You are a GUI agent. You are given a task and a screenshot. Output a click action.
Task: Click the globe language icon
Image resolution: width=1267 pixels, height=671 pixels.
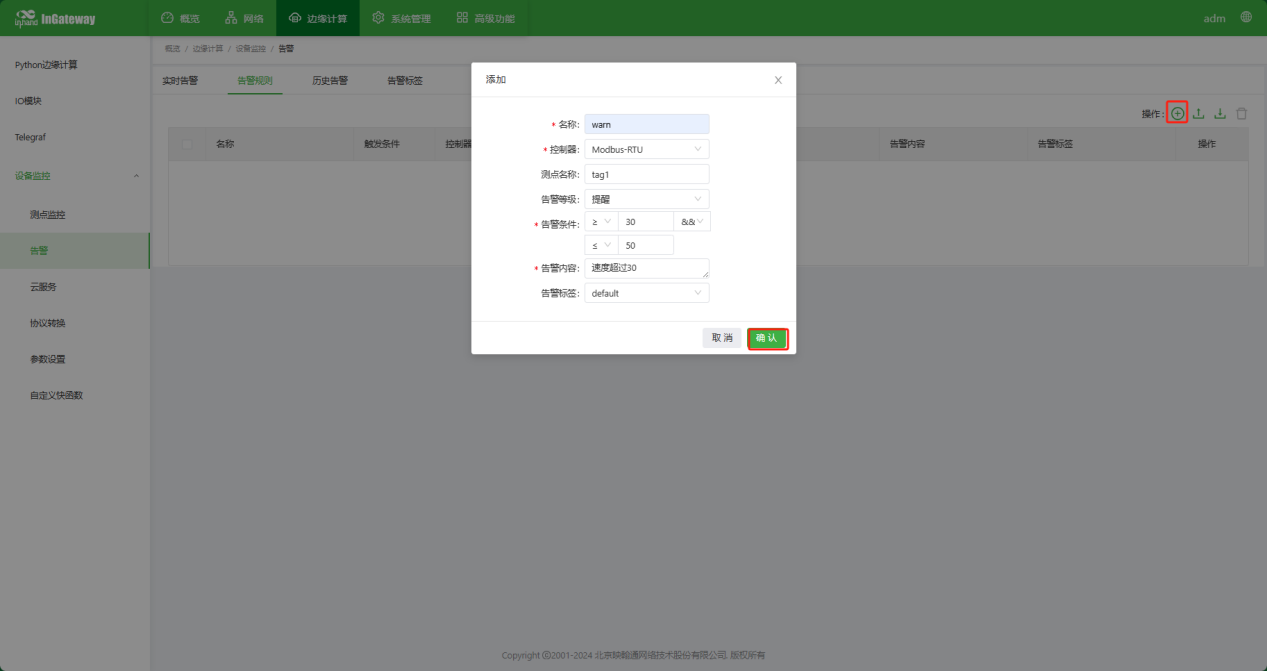(x=1246, y=17)
